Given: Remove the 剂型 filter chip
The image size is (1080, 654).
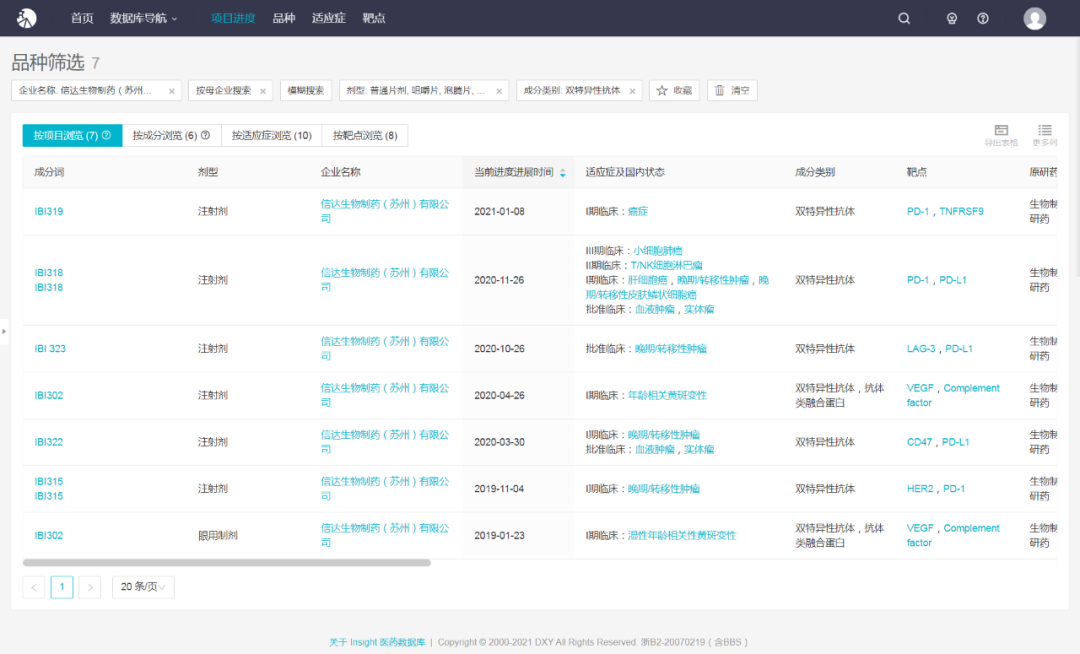Looking at the screenshot, I should 499,91.
